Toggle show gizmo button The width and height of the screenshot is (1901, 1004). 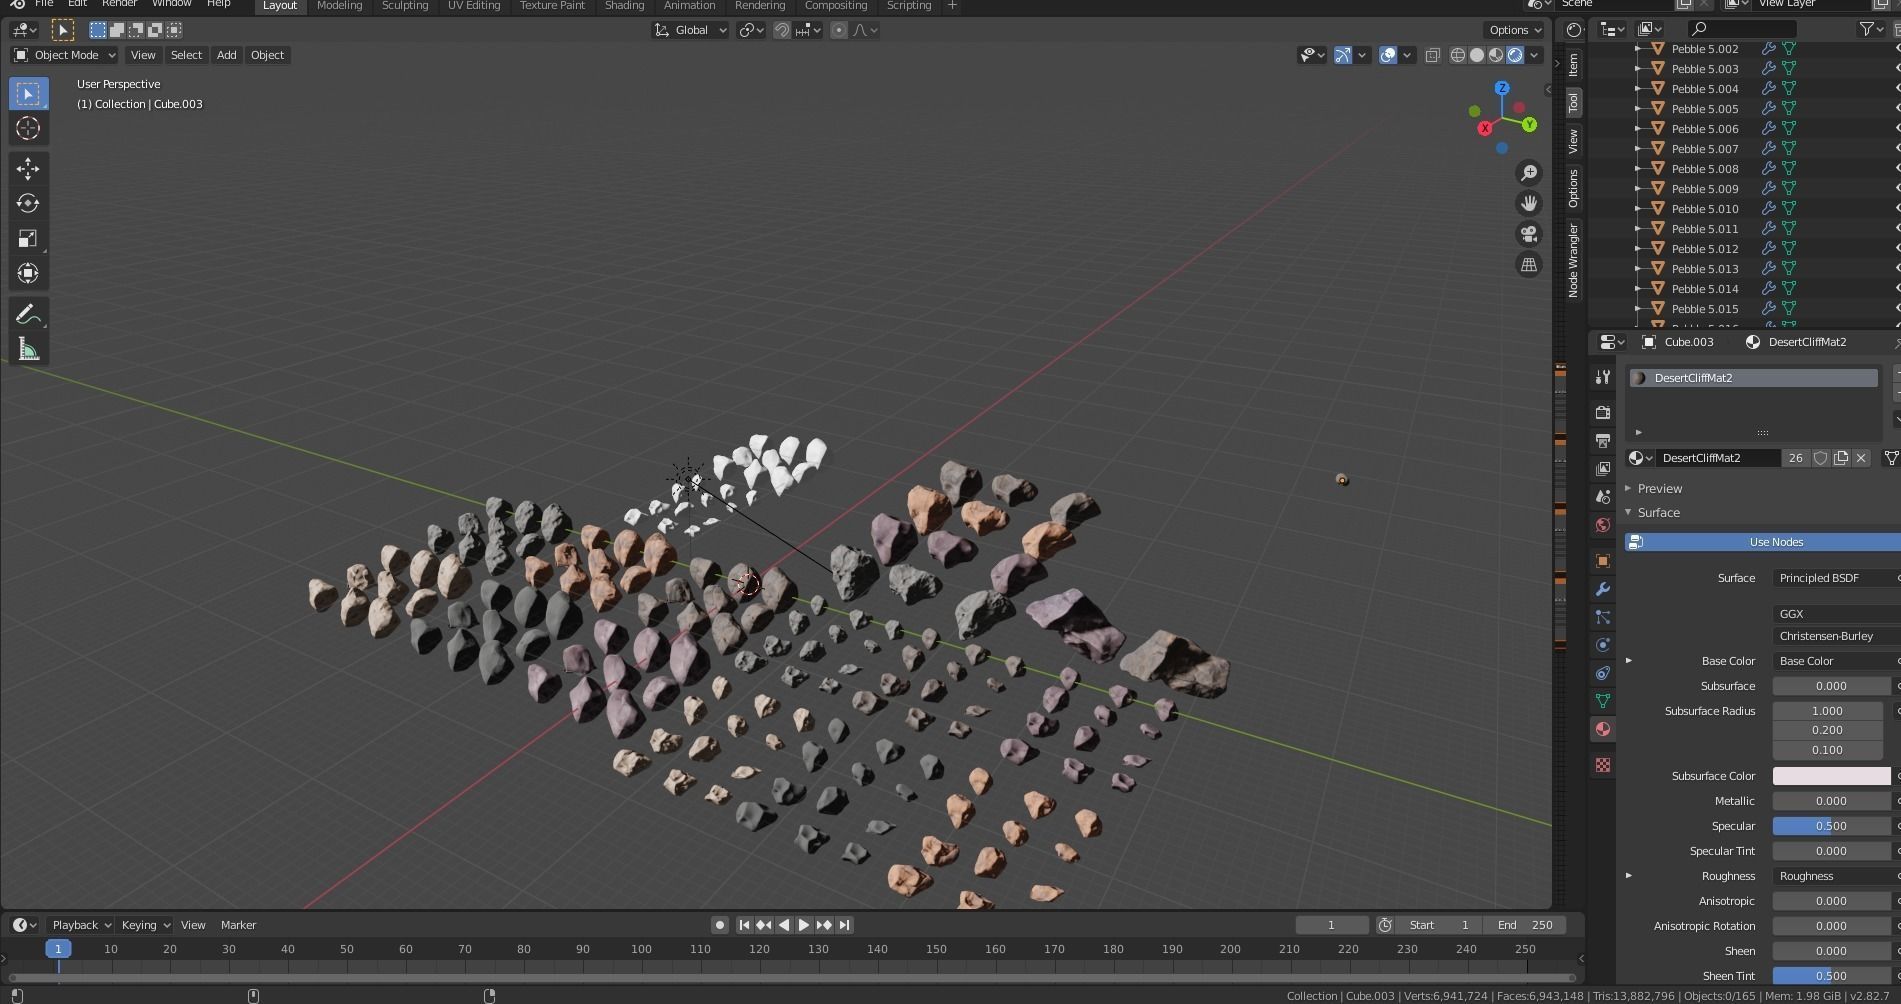[x=1343, y=55]
